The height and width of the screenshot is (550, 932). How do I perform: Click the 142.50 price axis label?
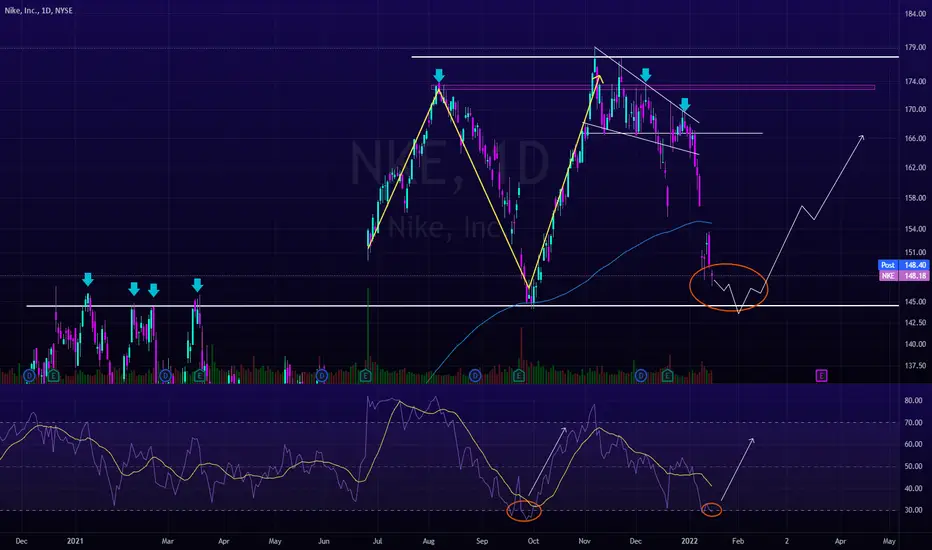point(915,323)
